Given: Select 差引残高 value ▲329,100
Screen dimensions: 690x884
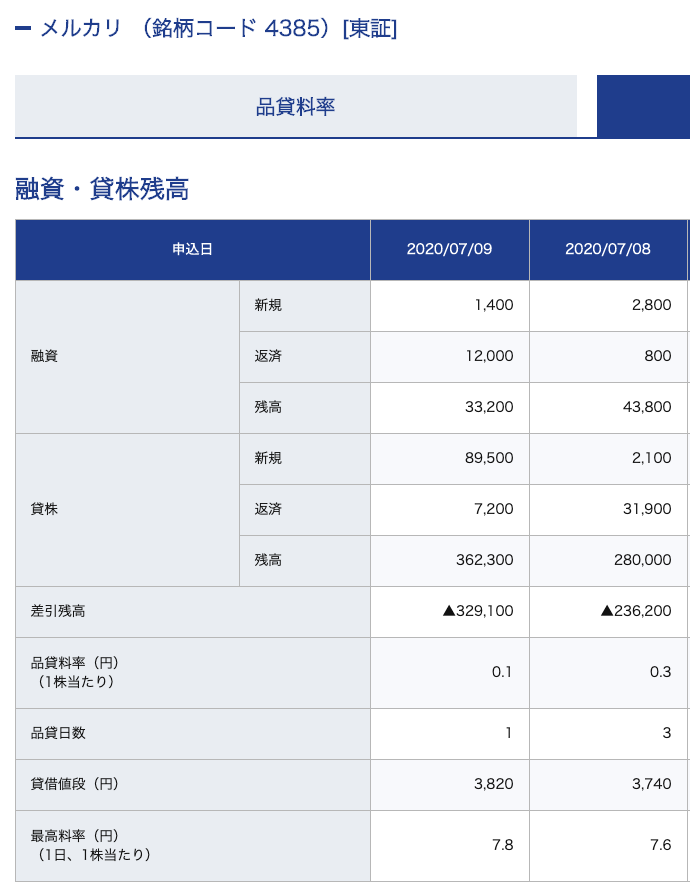Looking at the screenshot, I should pos(478,611).
